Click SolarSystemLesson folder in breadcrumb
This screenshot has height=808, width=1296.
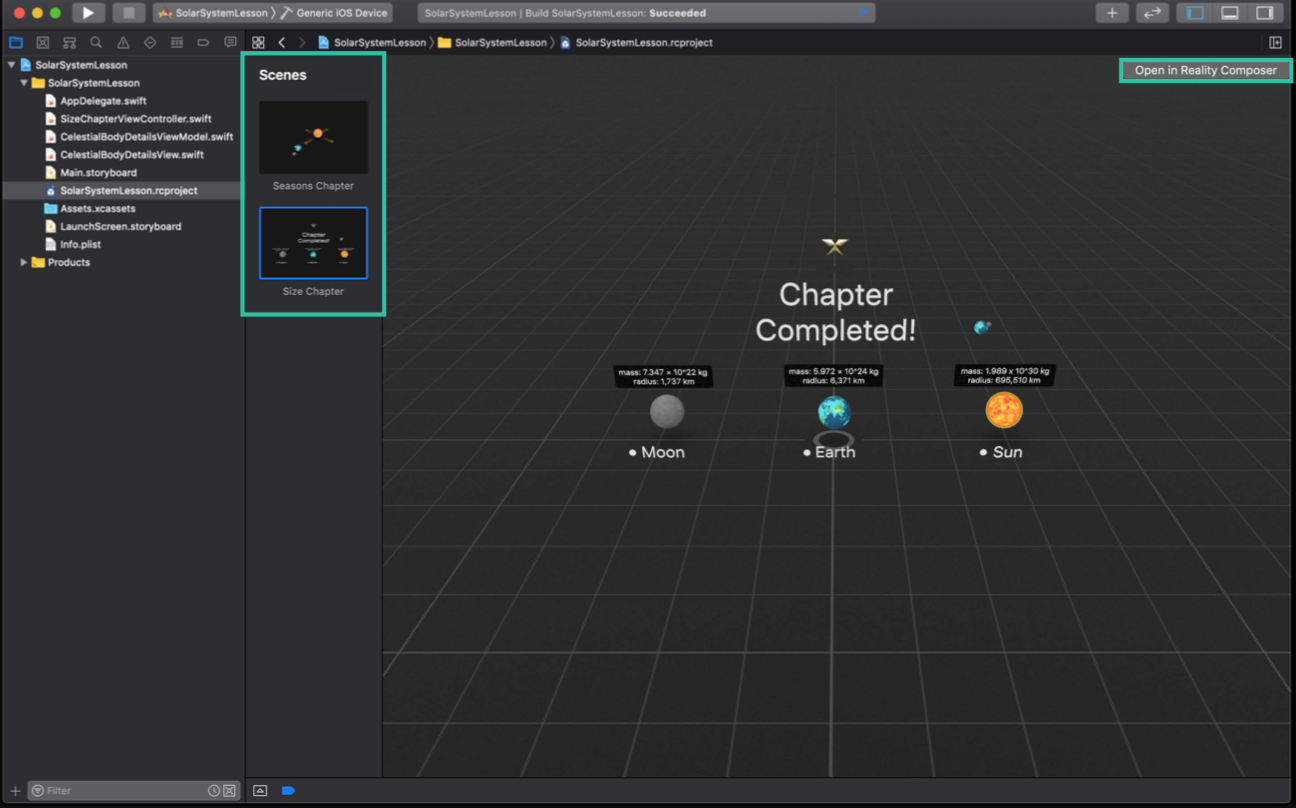pyautogui.click(x=492, y=43)
